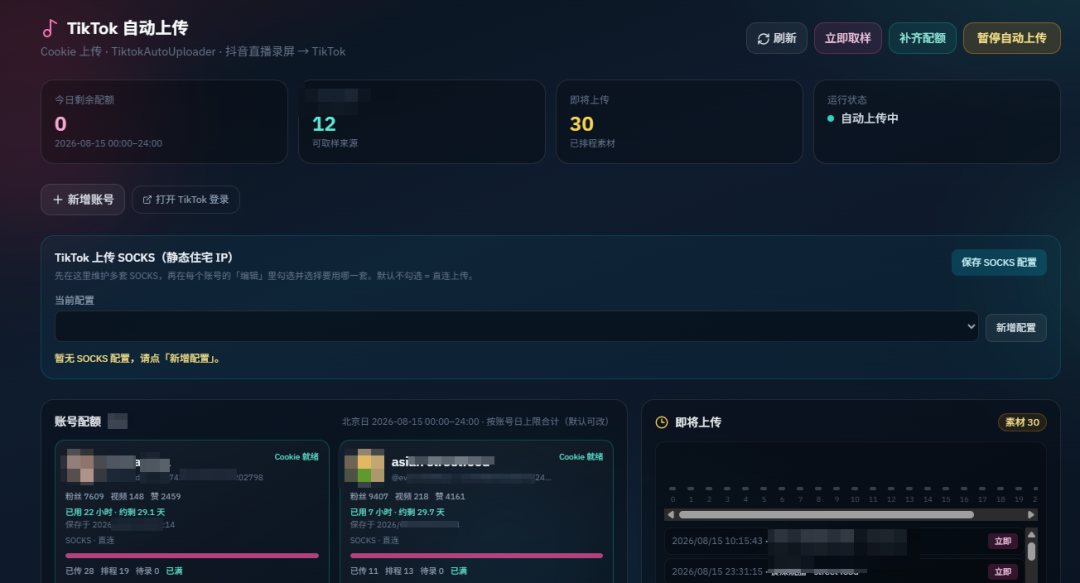The image size is (1080, 583).
Task: Click Cookie 就绪 on the asia account card
Action: point(581,457)
